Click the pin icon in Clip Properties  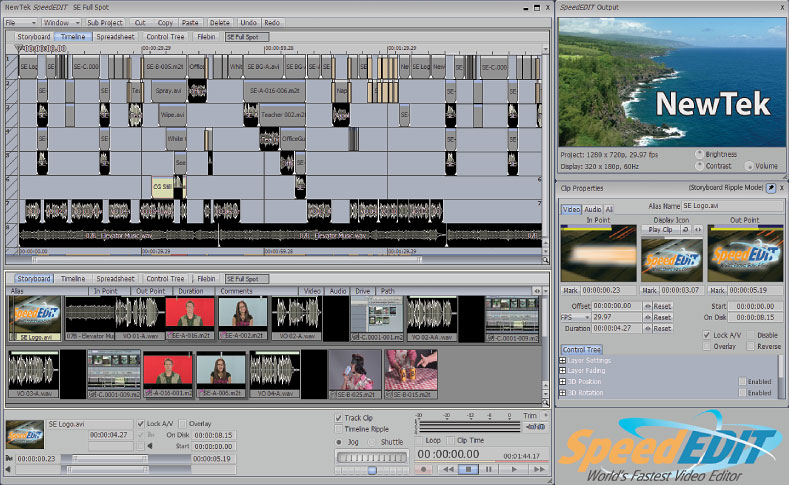click(770, 188)
